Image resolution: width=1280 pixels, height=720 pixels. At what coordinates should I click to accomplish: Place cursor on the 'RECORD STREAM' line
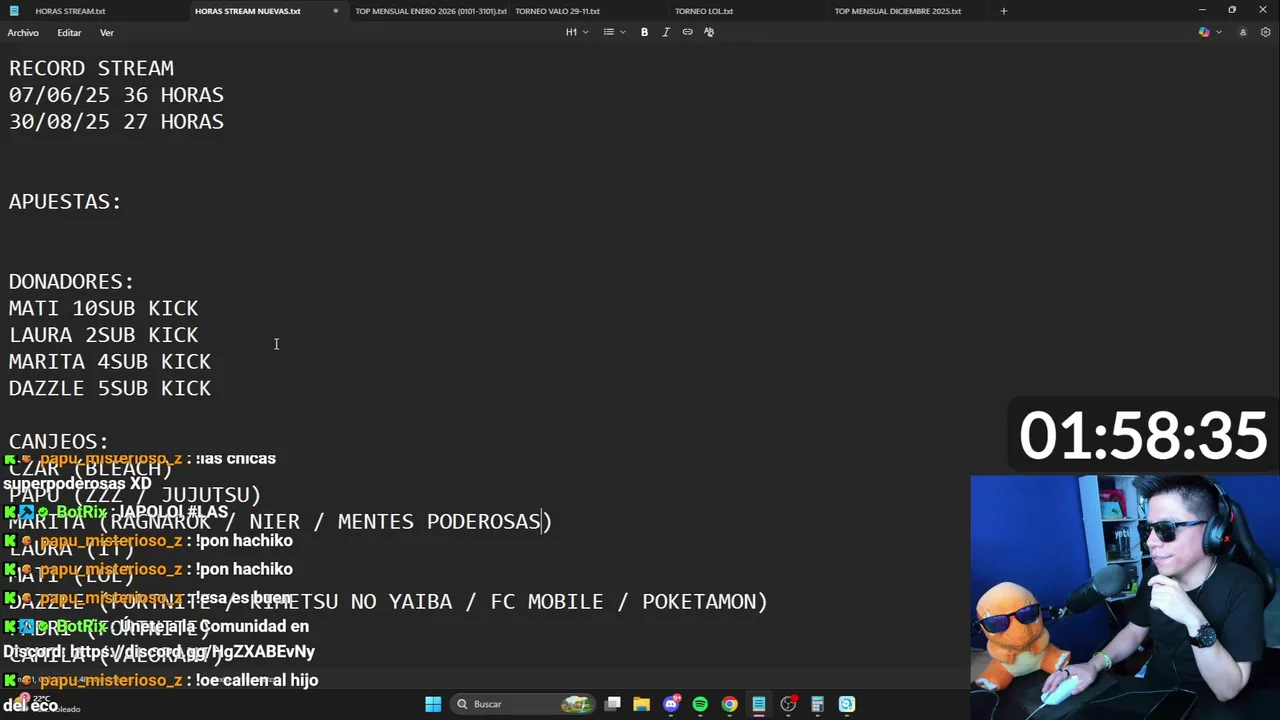[x=91, y=68]
